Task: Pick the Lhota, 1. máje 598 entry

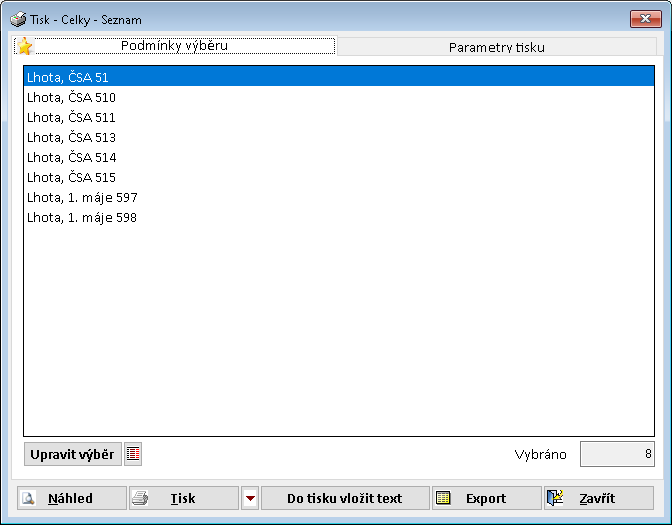Action: point(82,217)
